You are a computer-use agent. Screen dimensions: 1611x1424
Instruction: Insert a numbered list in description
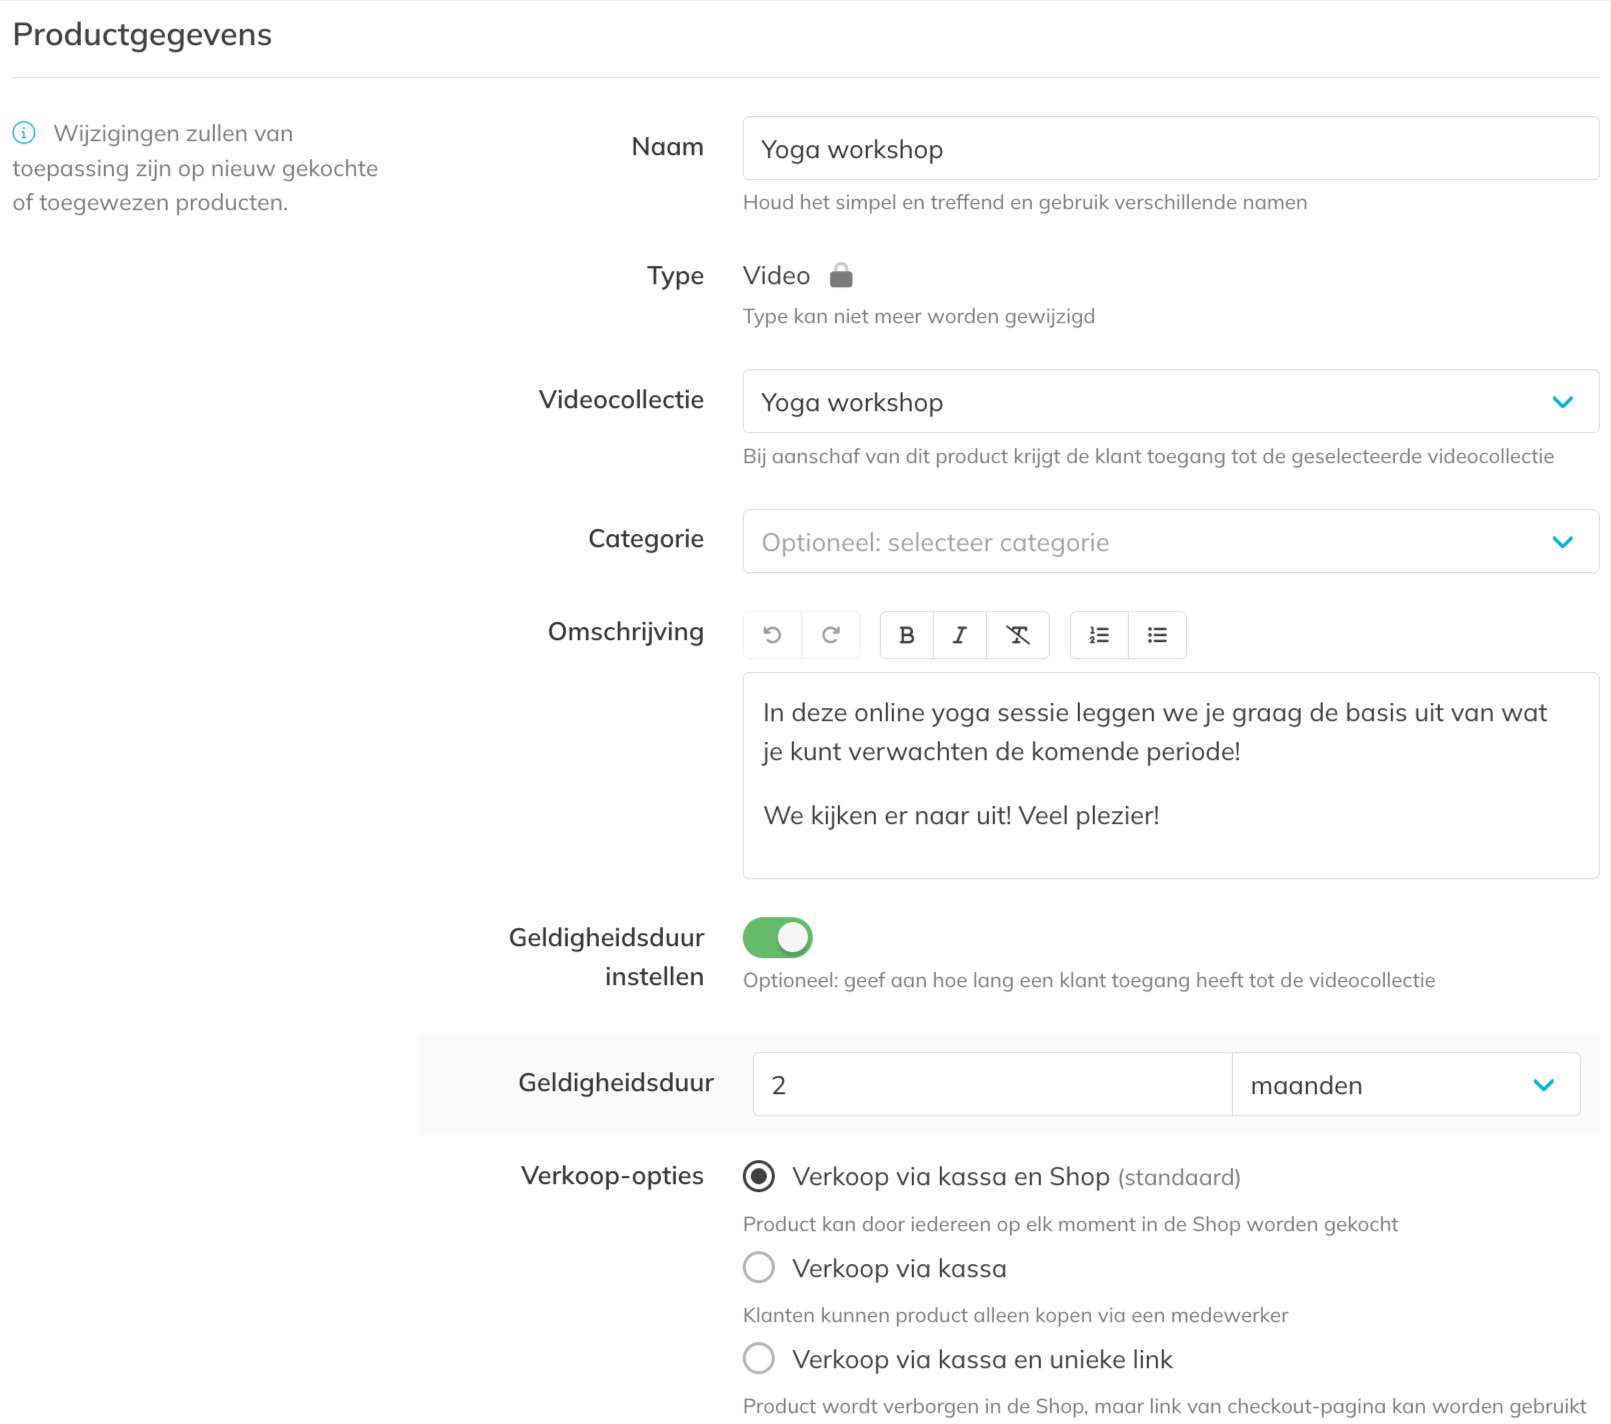coord(1099,635)
